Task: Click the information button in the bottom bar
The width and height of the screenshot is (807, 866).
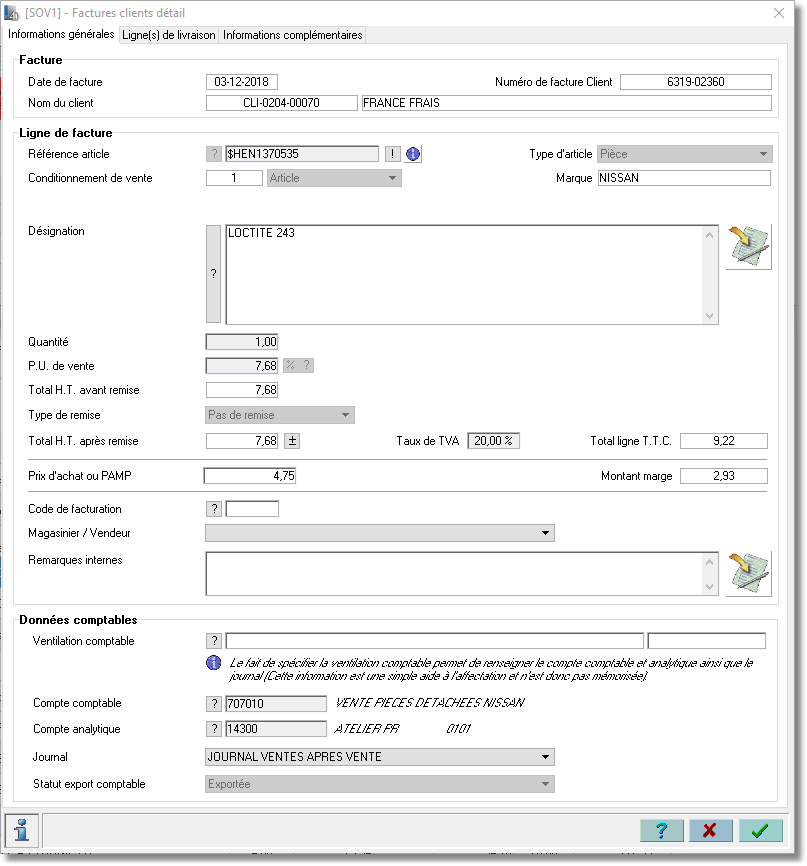Action: tap(22, 830)
